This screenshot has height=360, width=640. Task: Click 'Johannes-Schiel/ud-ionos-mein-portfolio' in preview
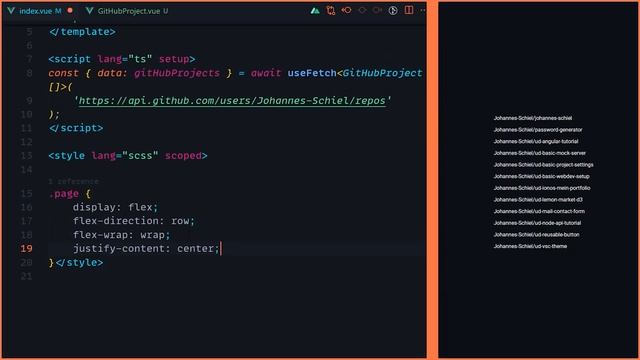542,188
